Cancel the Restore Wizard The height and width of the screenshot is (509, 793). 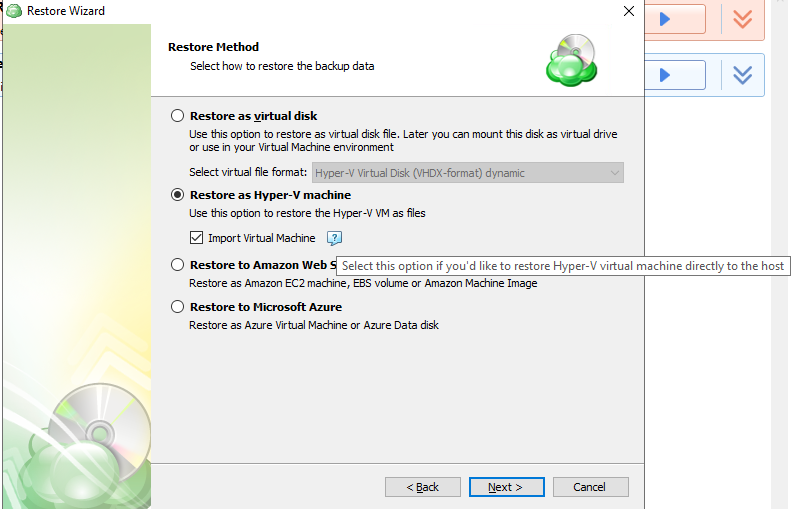tap(590, 487)
